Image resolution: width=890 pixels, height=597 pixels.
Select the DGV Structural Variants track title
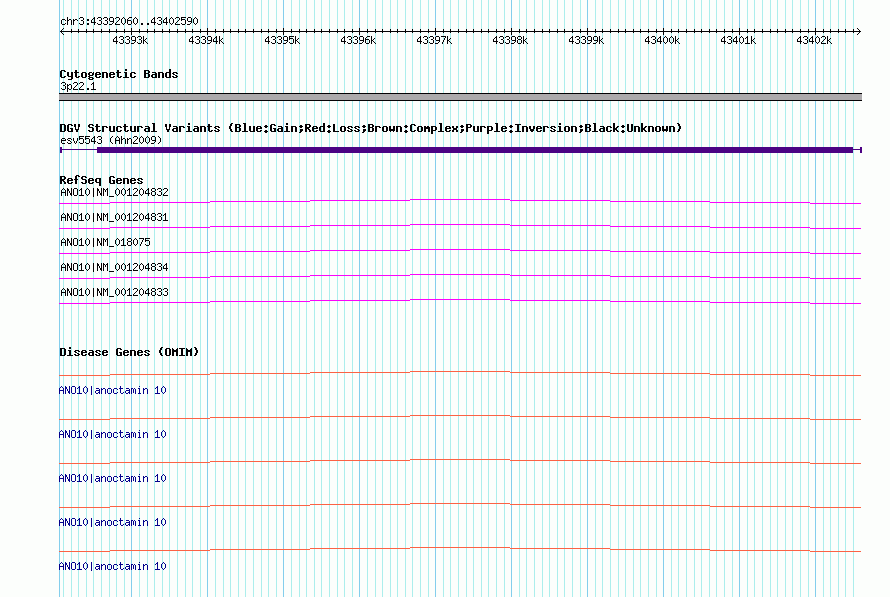coord(370,128)
